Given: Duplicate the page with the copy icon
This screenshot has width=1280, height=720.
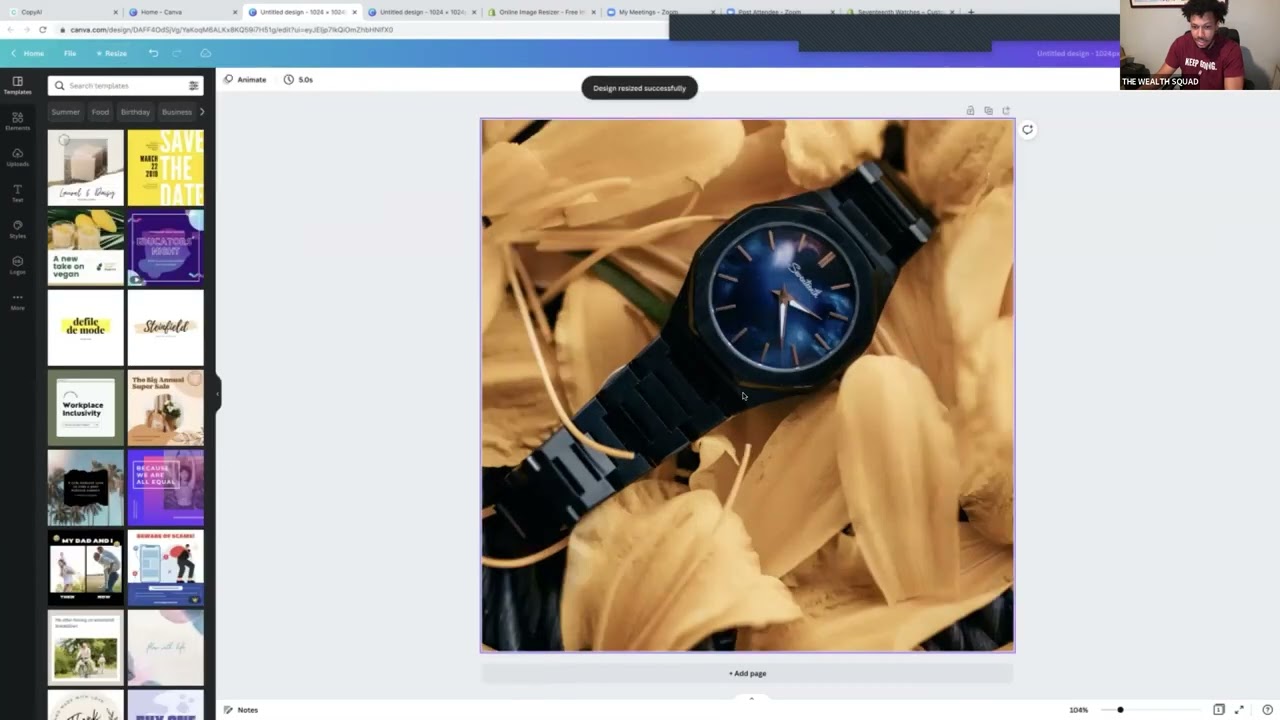Looking at the screenshot, I should [x=988, y=111].
